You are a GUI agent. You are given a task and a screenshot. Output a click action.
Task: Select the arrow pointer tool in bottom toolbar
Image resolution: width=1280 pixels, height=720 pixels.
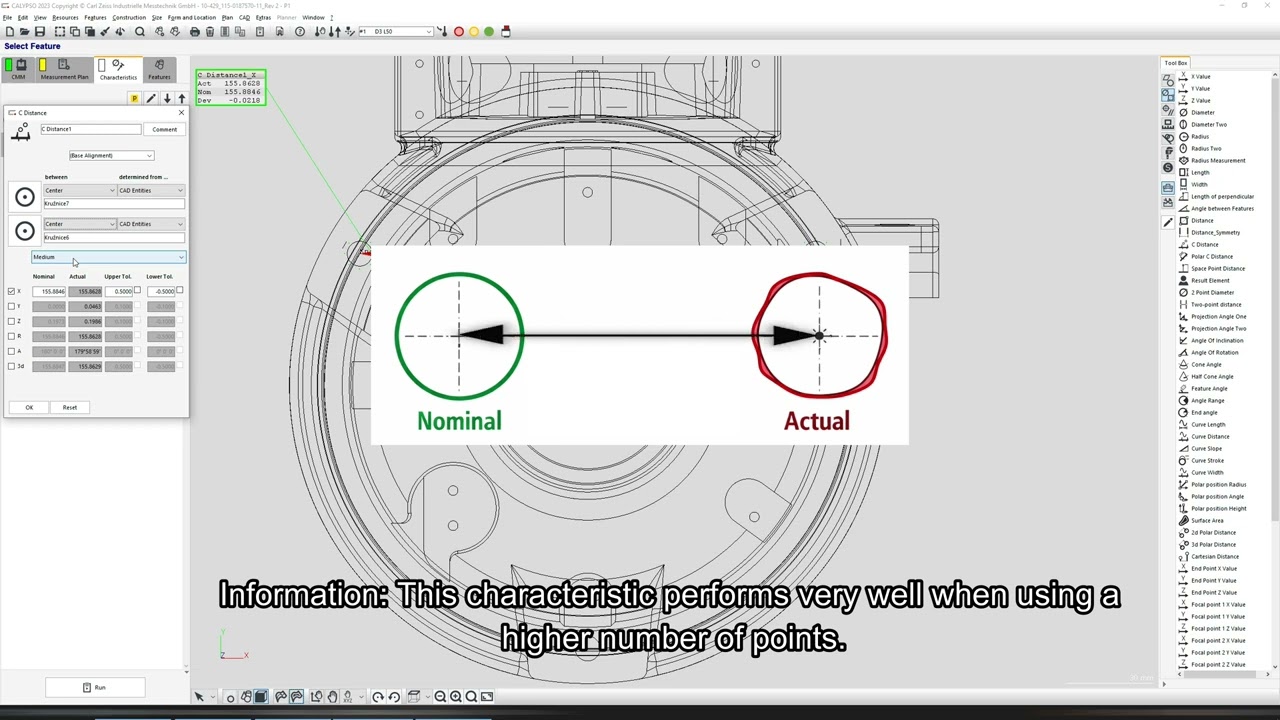click(199, 696)
